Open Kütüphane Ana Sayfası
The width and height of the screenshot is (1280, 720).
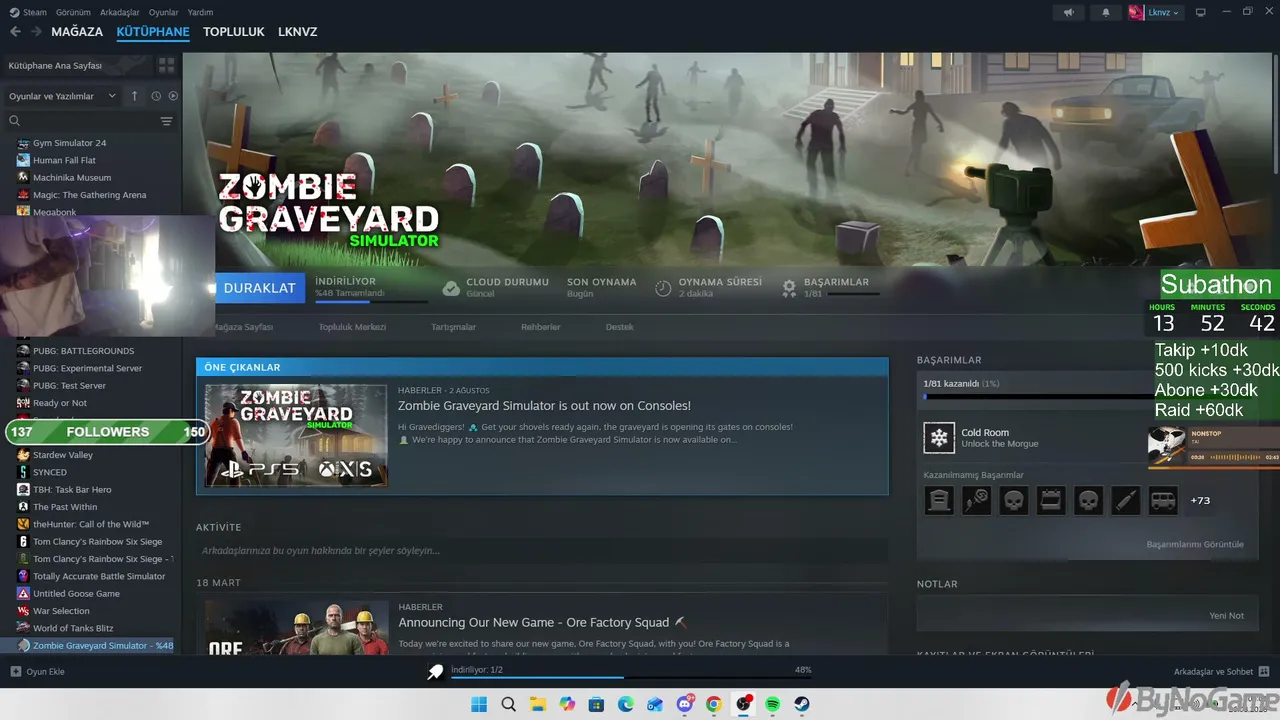point(76,65)
